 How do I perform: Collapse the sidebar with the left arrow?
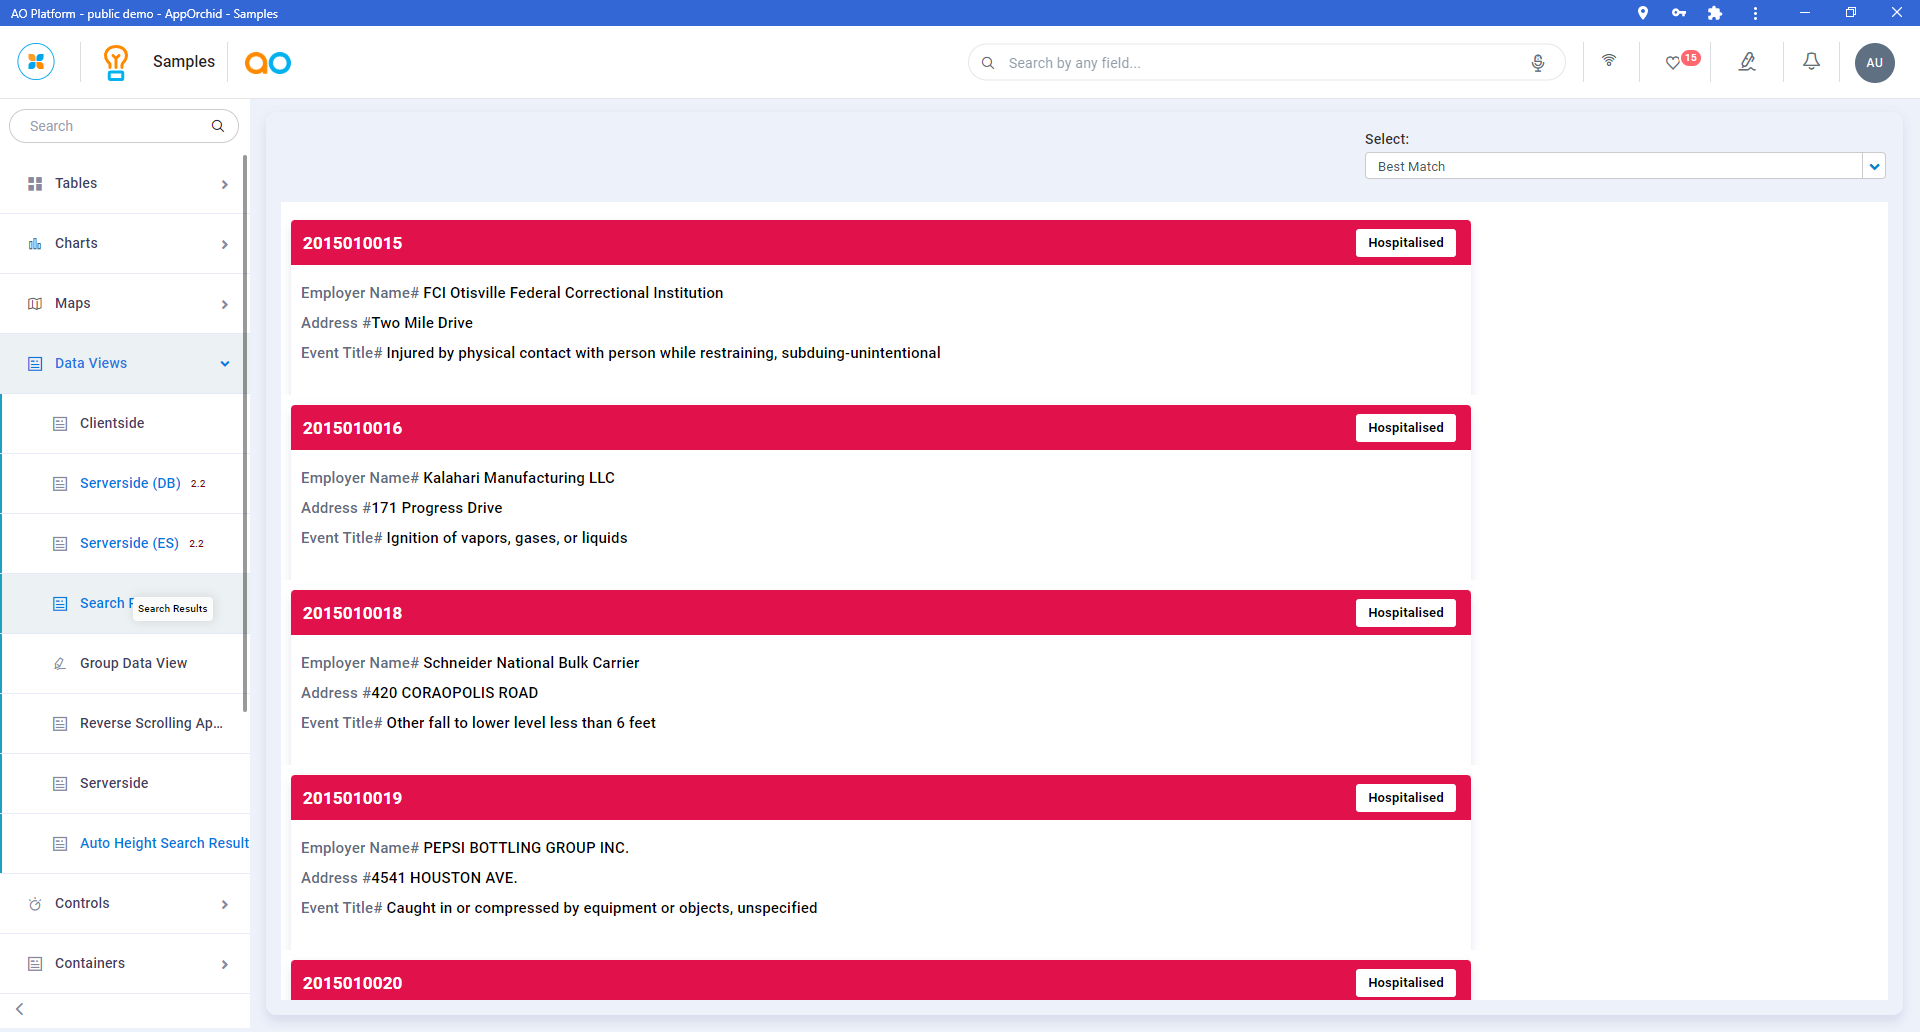pos(20,1009)
